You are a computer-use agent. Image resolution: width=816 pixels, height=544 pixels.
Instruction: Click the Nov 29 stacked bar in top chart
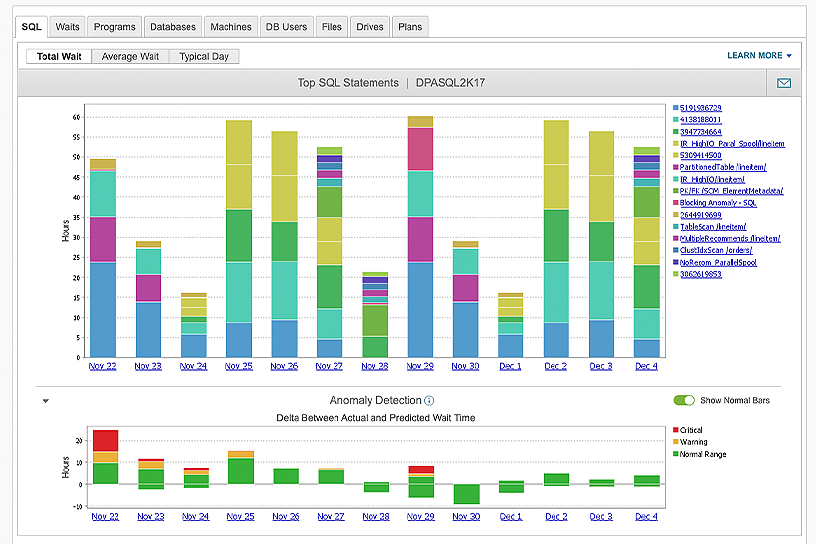(420, 240)
